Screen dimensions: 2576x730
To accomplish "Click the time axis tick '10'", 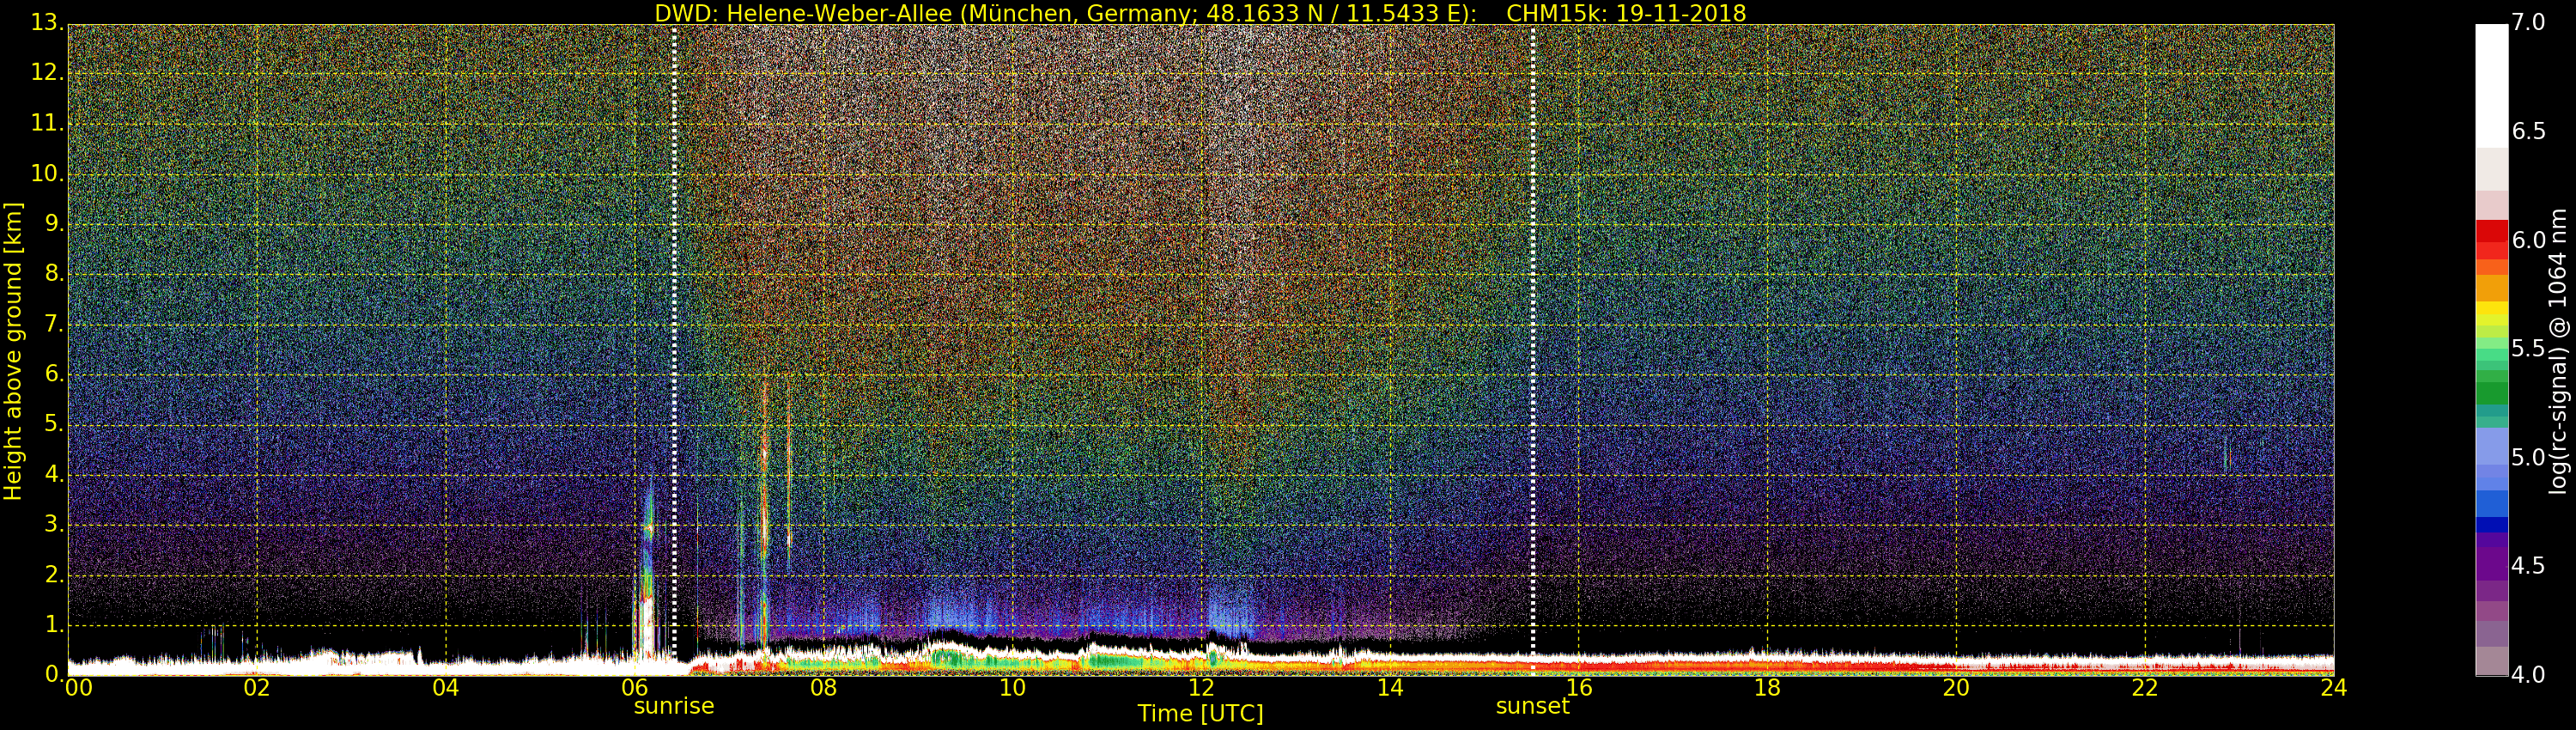I will click(1012, 688).
